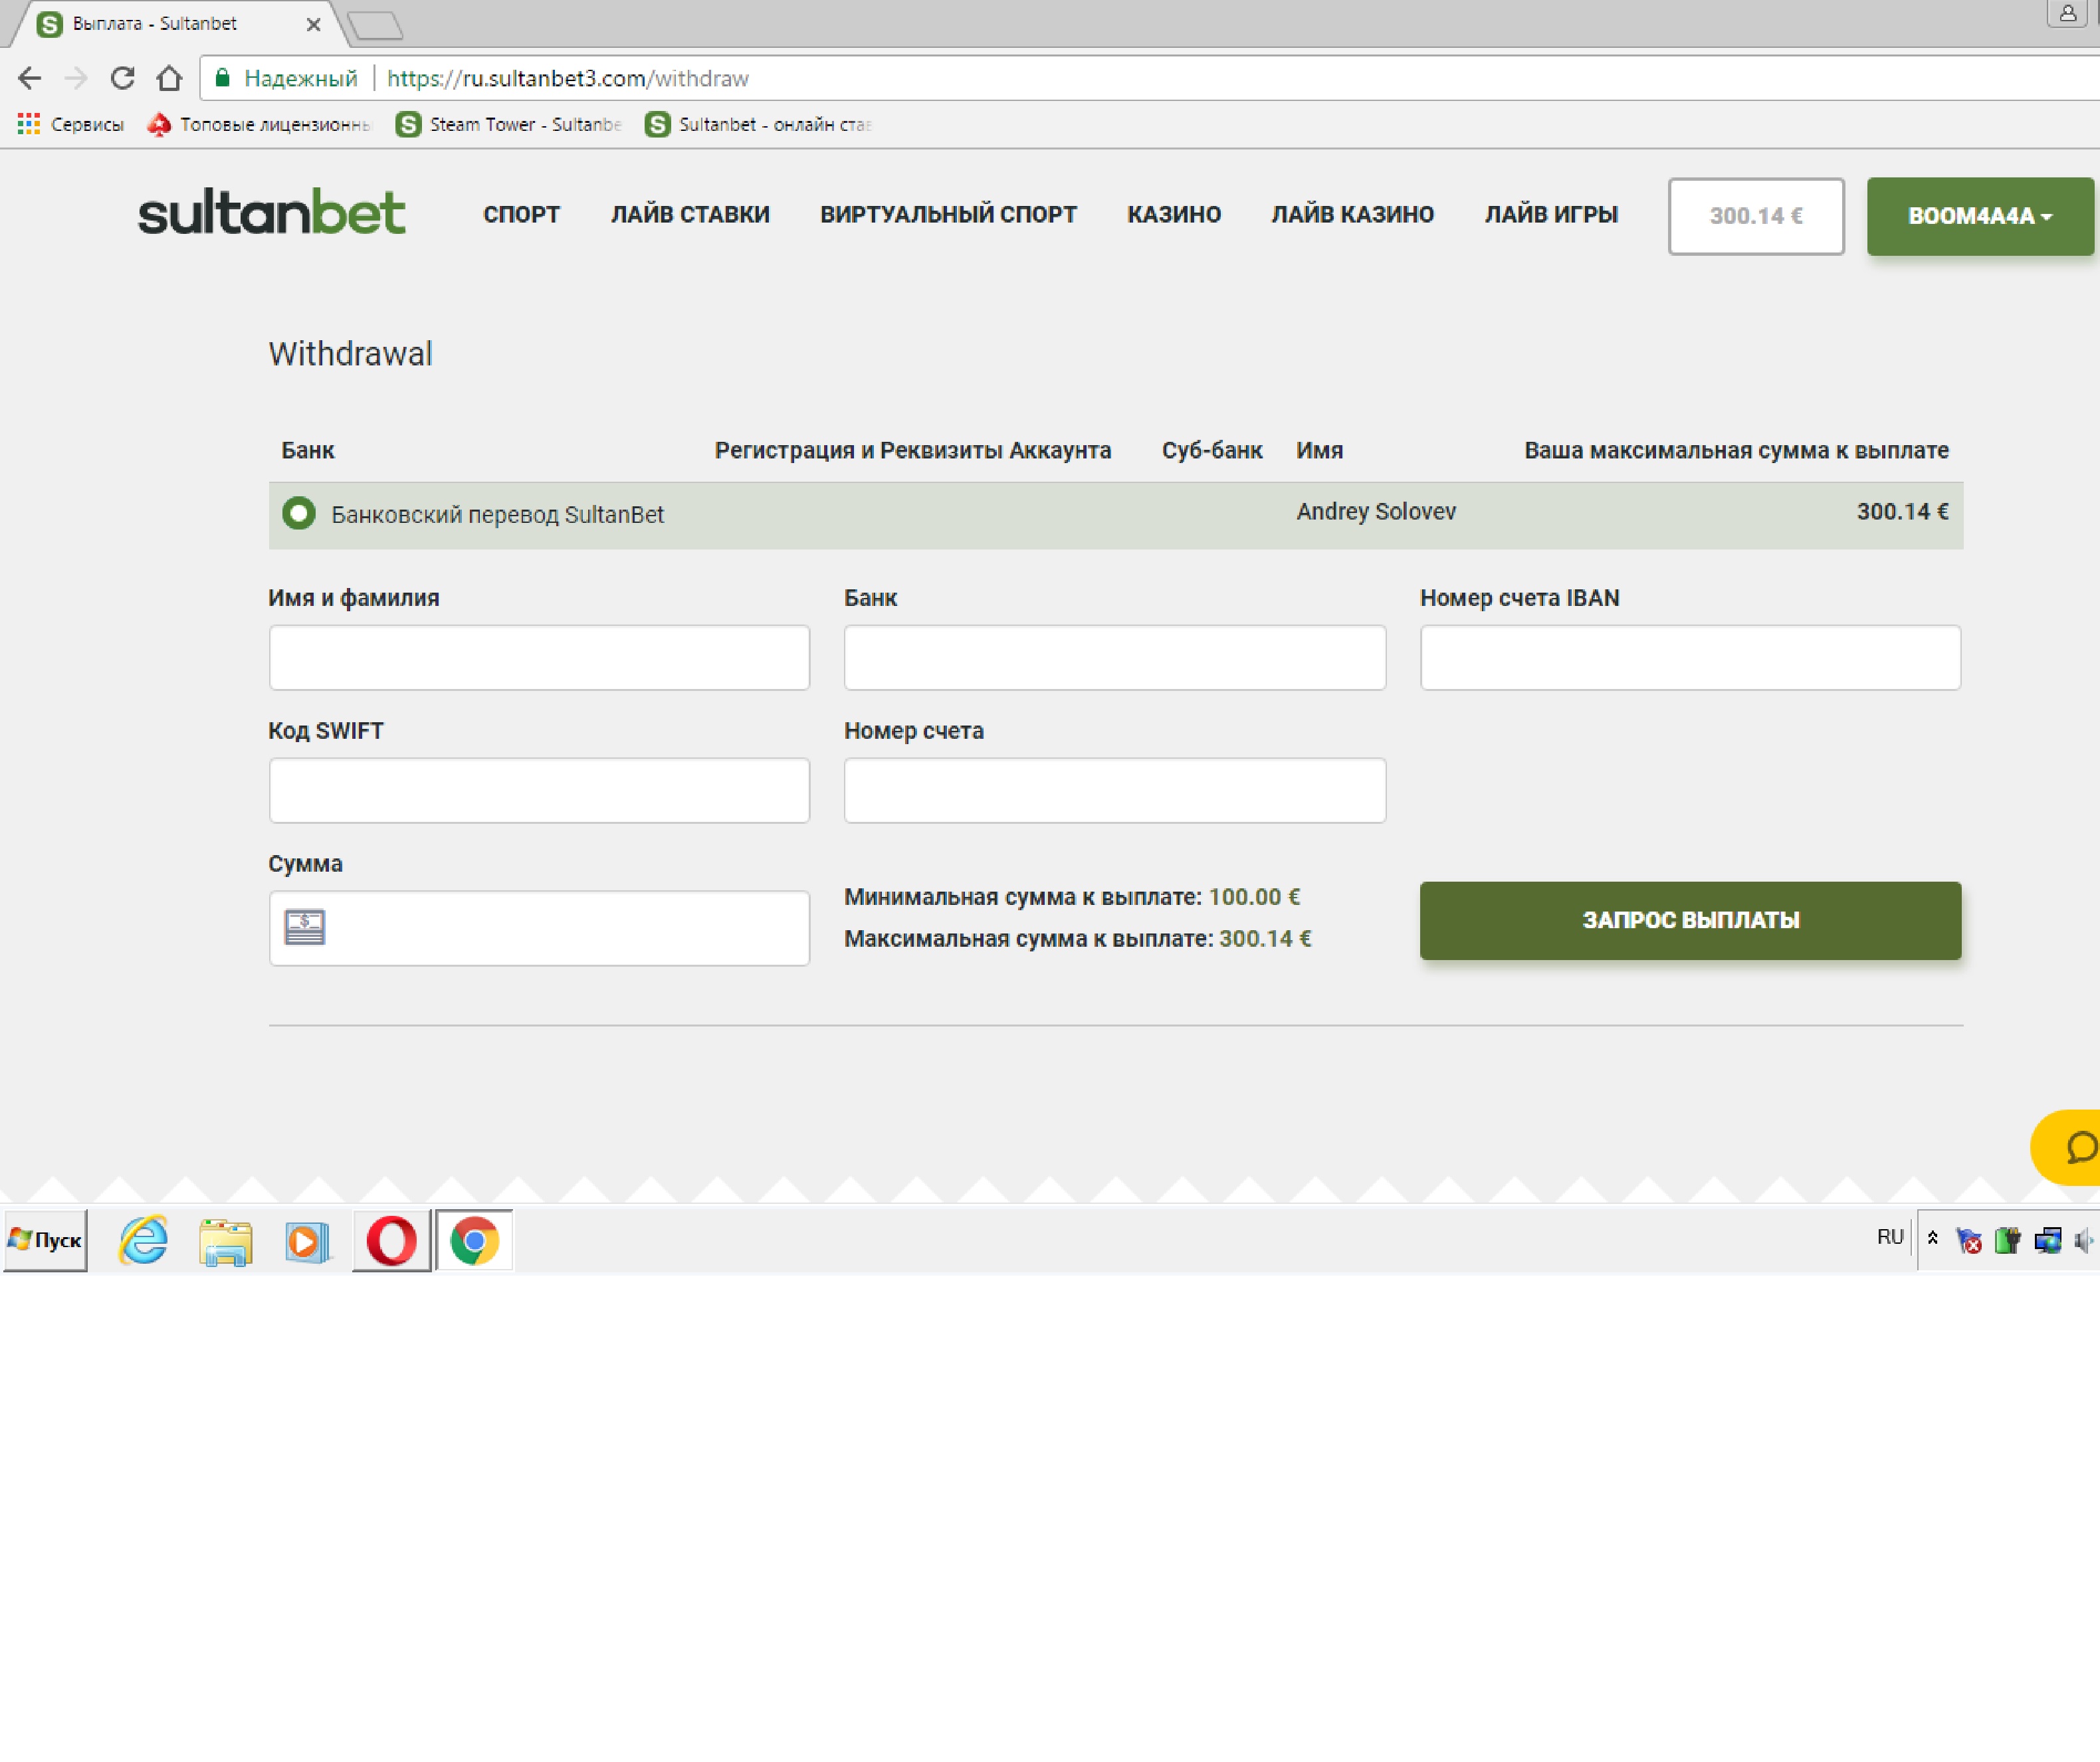The height and width of the screenshot is (1762, 2100).
Task: Go back with the browser arrow
Action: [x=30, y=78]
